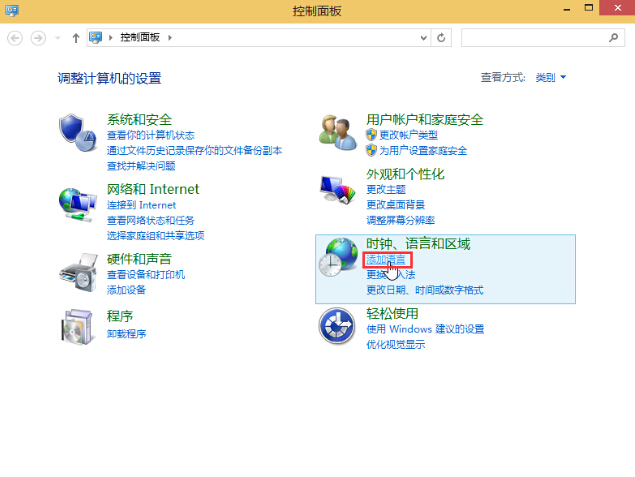Click the refresh button in address bar
The height and width of the screenshot is (477, 635).
coord(442,38)
